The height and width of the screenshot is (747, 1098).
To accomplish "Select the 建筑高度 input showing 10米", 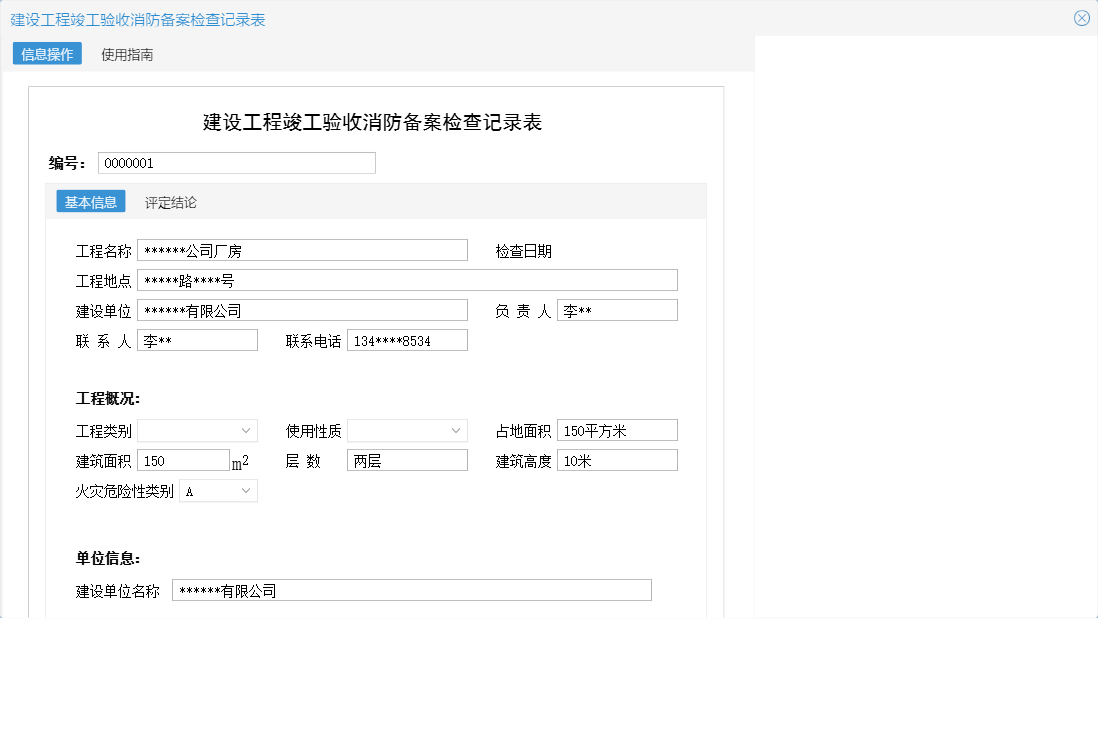I will (x=617, y=459).
